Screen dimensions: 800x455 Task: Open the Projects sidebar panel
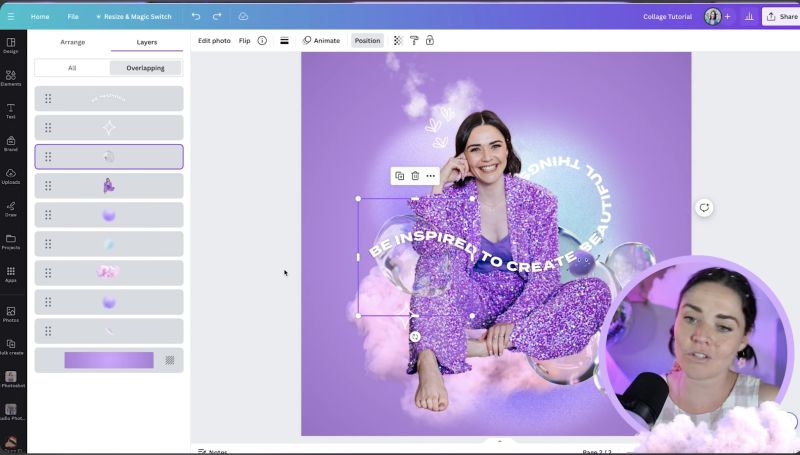[11, 241]
